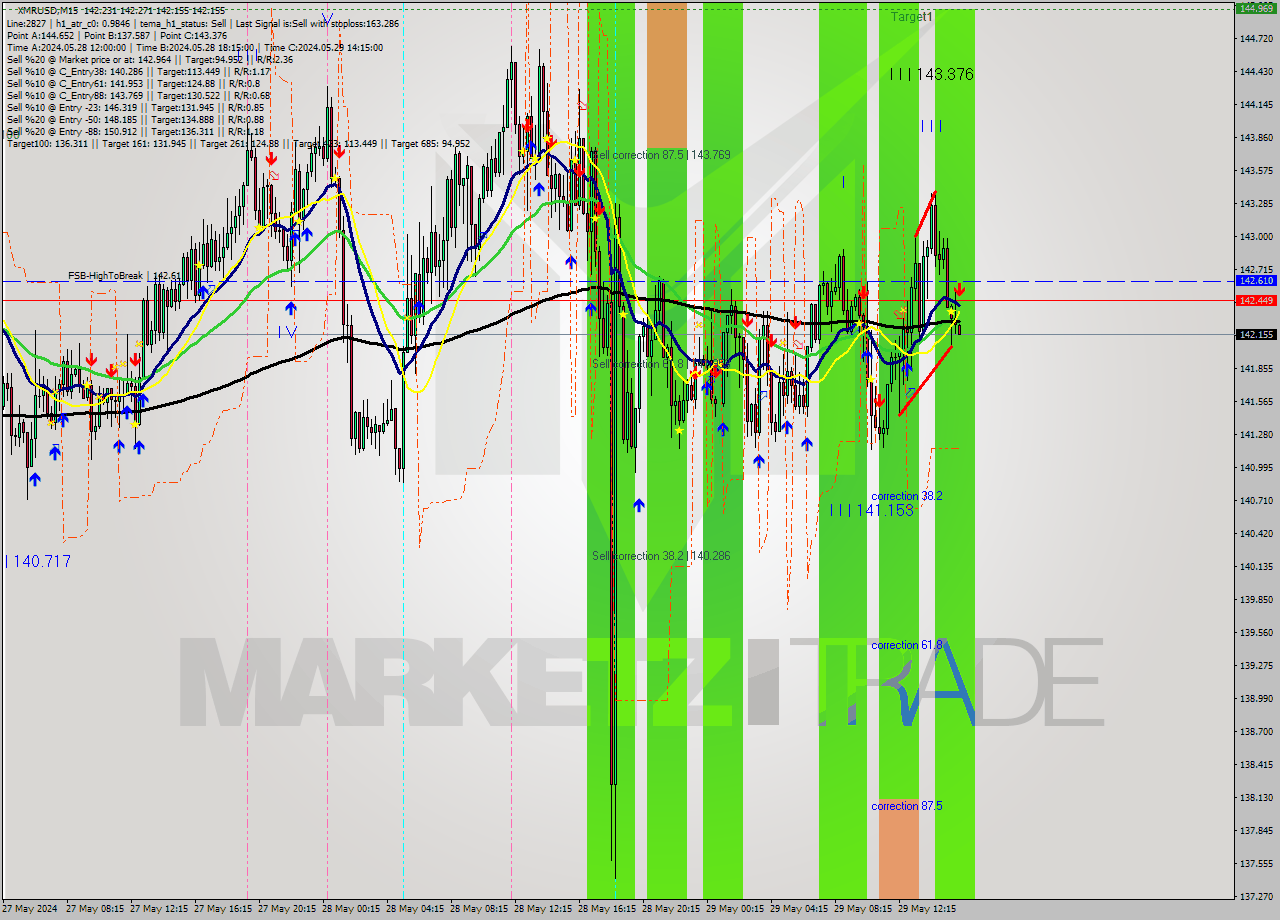Screen dimensions: 1280x920
Task: Click the '27 May 20:15' time label
Action: (x=288, y=909)
